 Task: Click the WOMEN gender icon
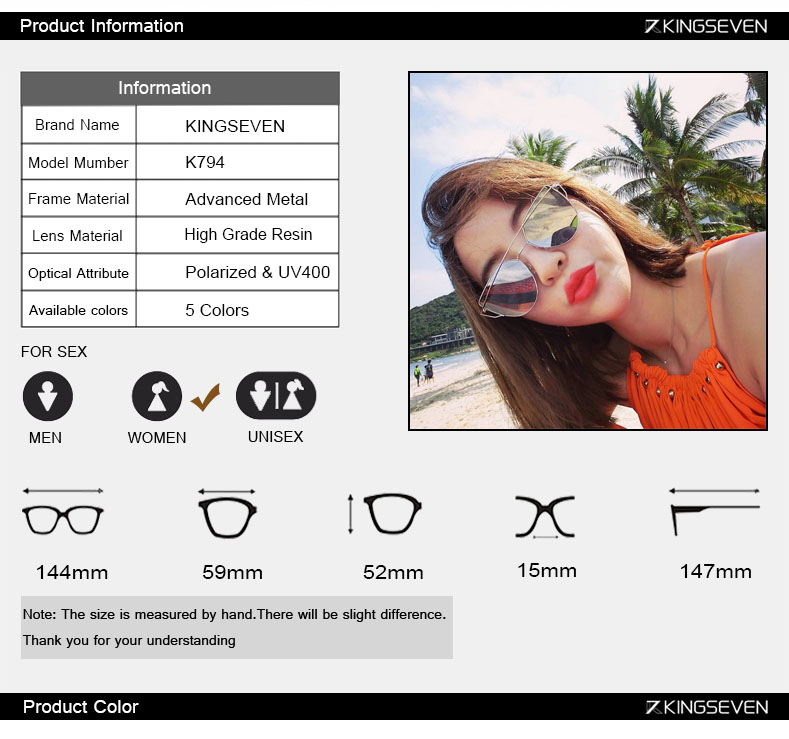157,396
